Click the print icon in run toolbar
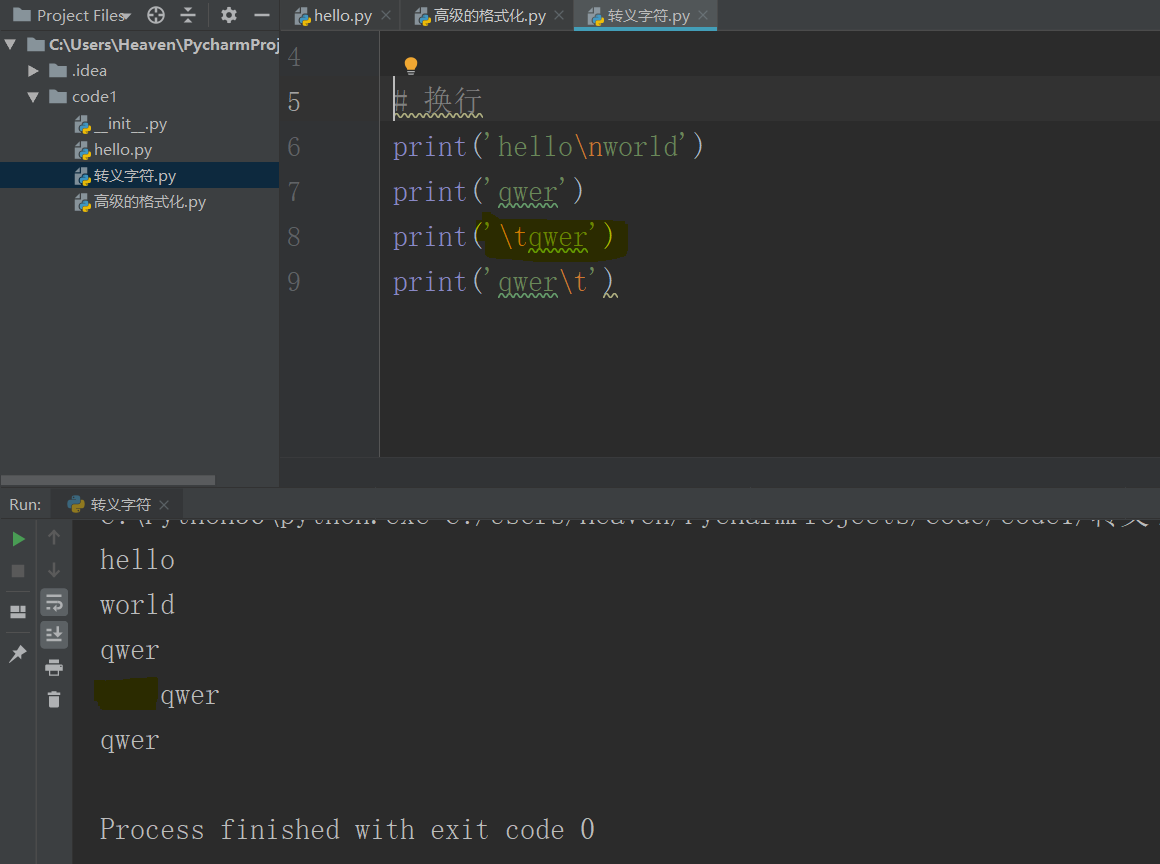Screen dimensions: 1160x864 (x=54, y=667)
